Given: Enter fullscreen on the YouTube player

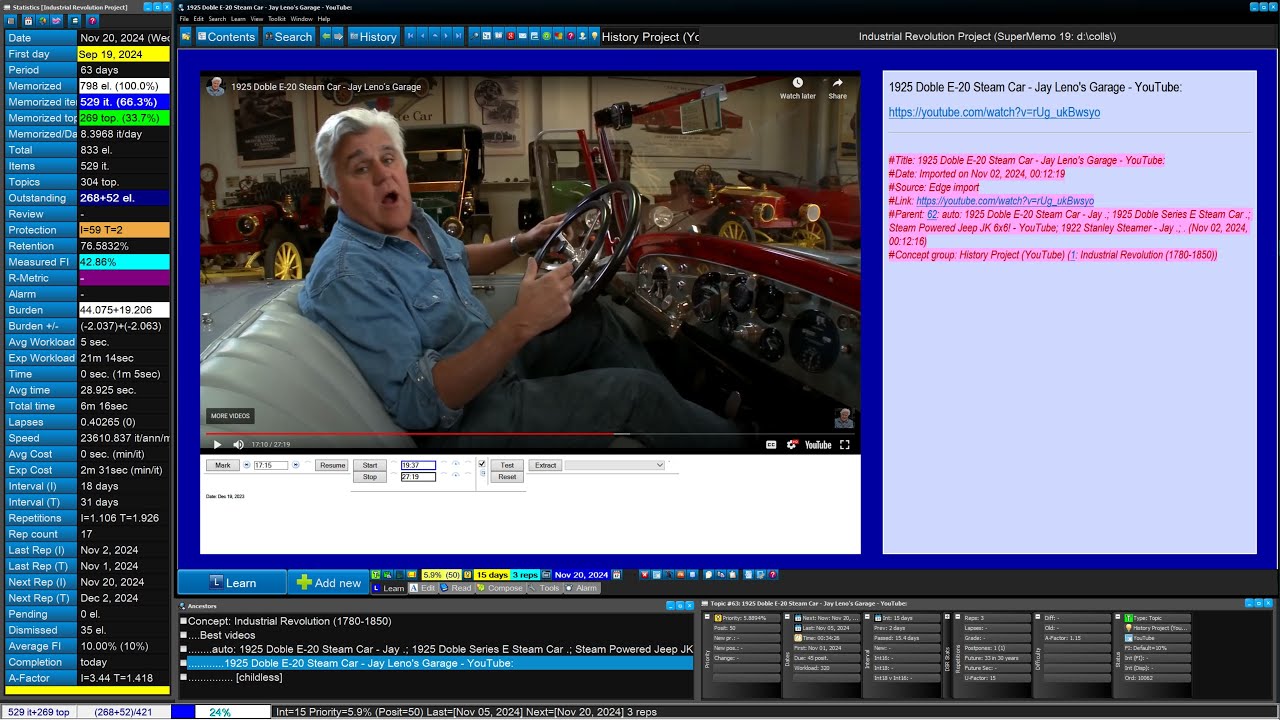Looking at the screenshot, I should click(x=844, y=445).
